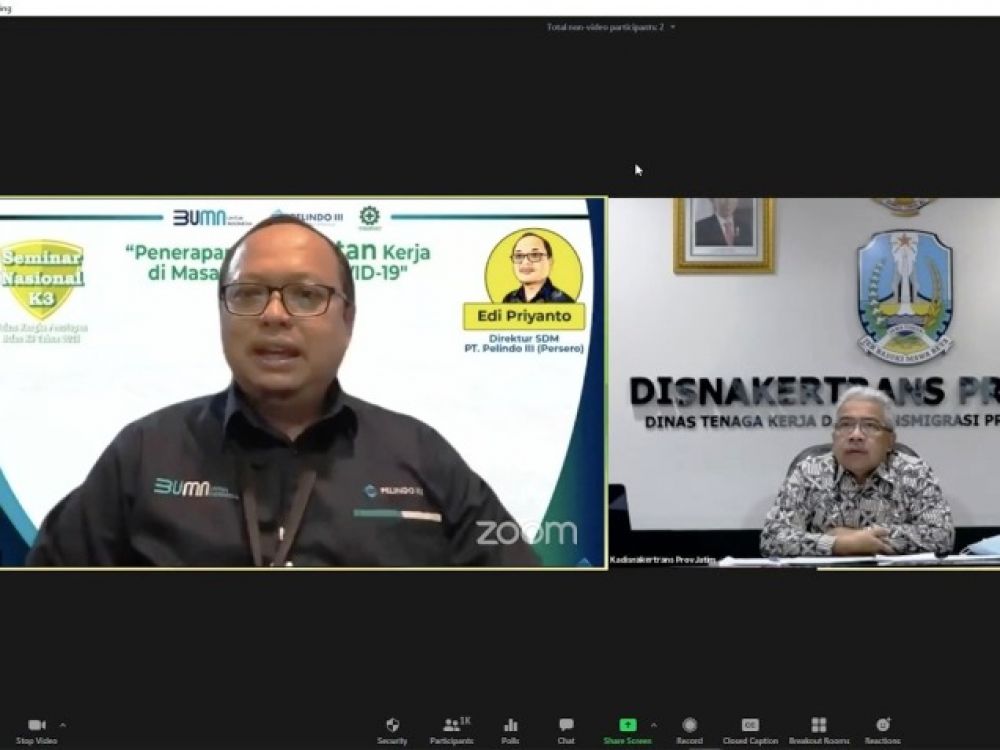Expand share options arrow beside Share Screen

654,724
